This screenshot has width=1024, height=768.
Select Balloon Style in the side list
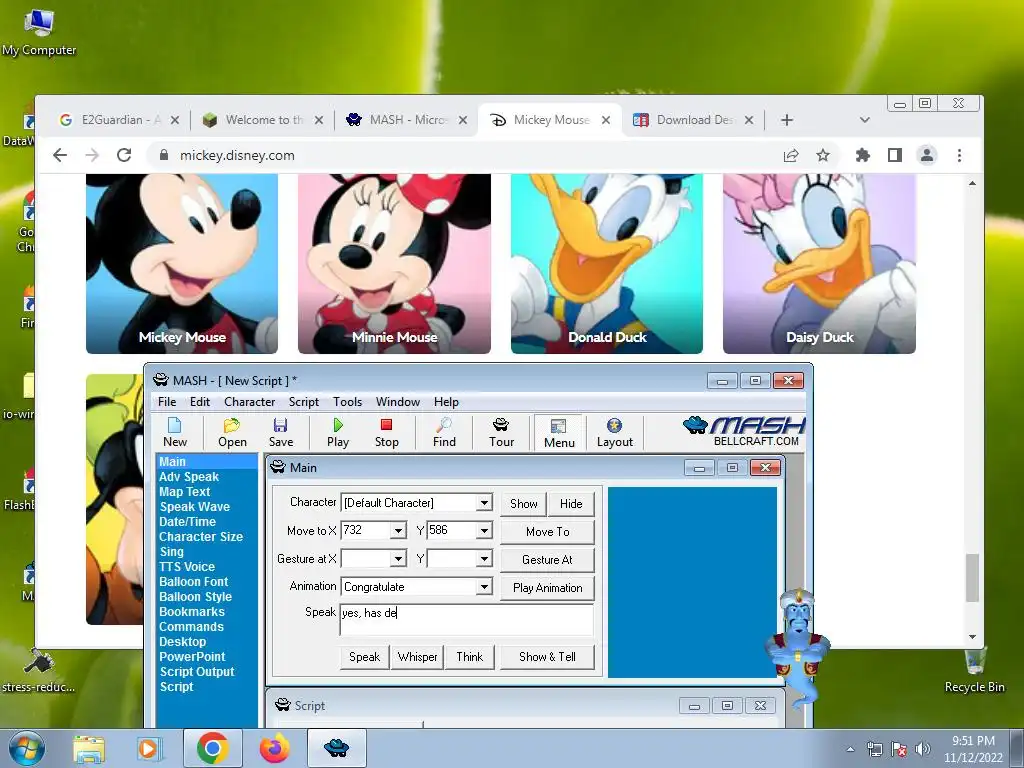click(x=195, y=597)
